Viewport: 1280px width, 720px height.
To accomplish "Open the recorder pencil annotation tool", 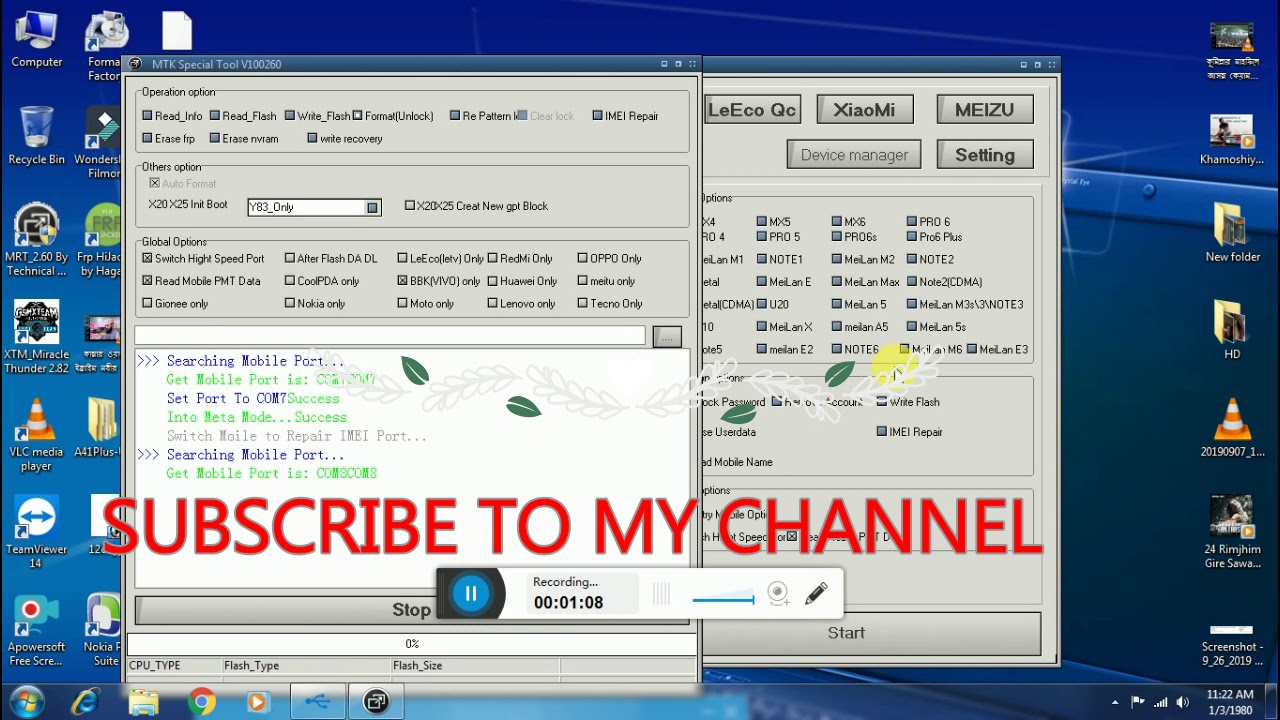I will point(816,593).
